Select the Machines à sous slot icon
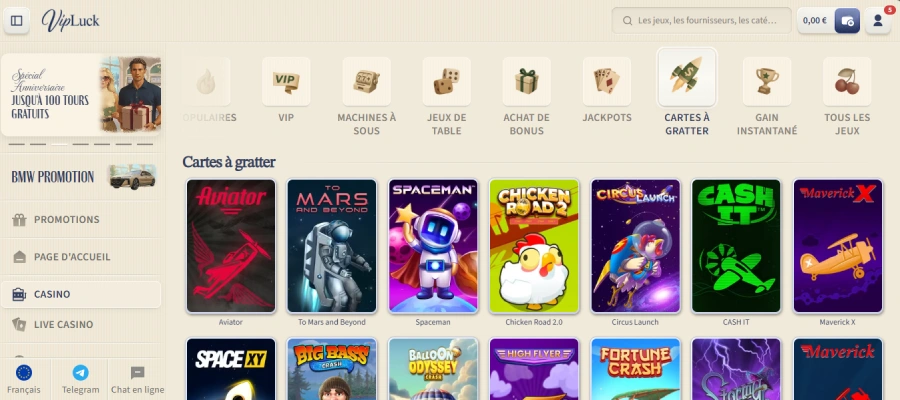Screen dimensions: 900x400 [366, 81]
